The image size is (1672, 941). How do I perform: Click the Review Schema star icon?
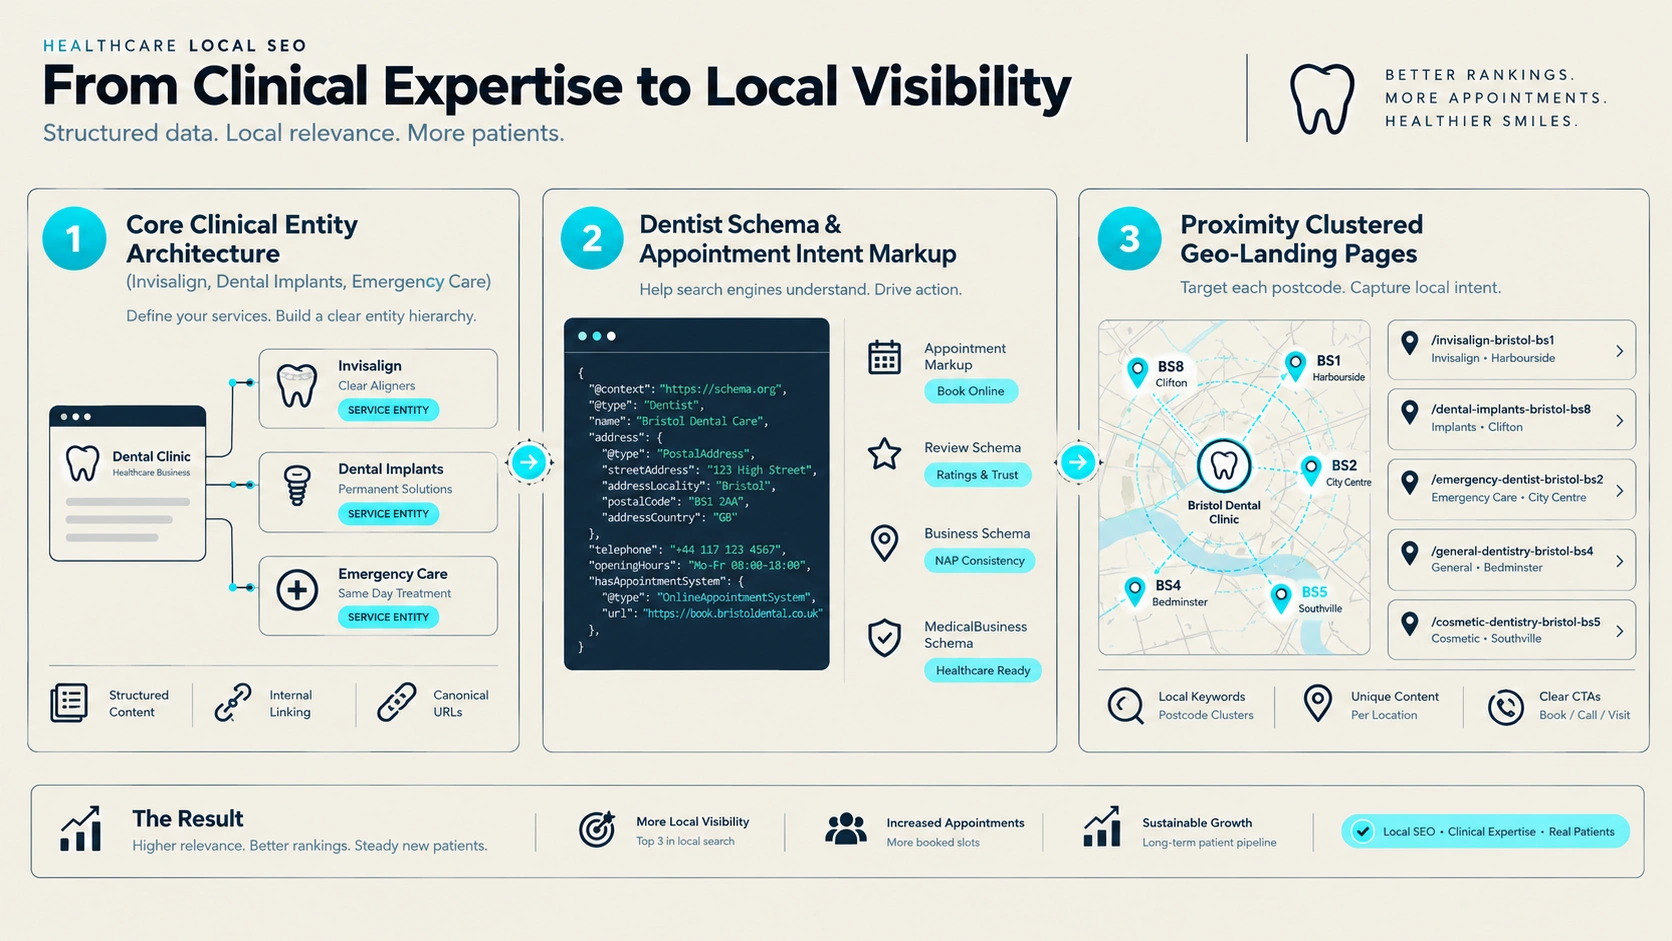click(885, 454)
